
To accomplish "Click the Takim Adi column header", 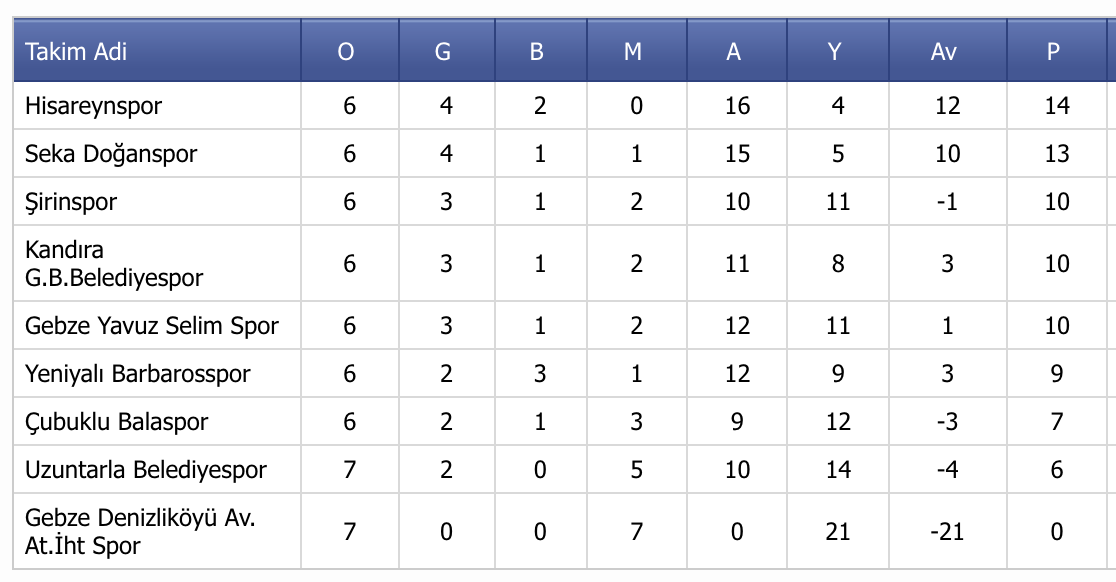I will tap(76, 52).
